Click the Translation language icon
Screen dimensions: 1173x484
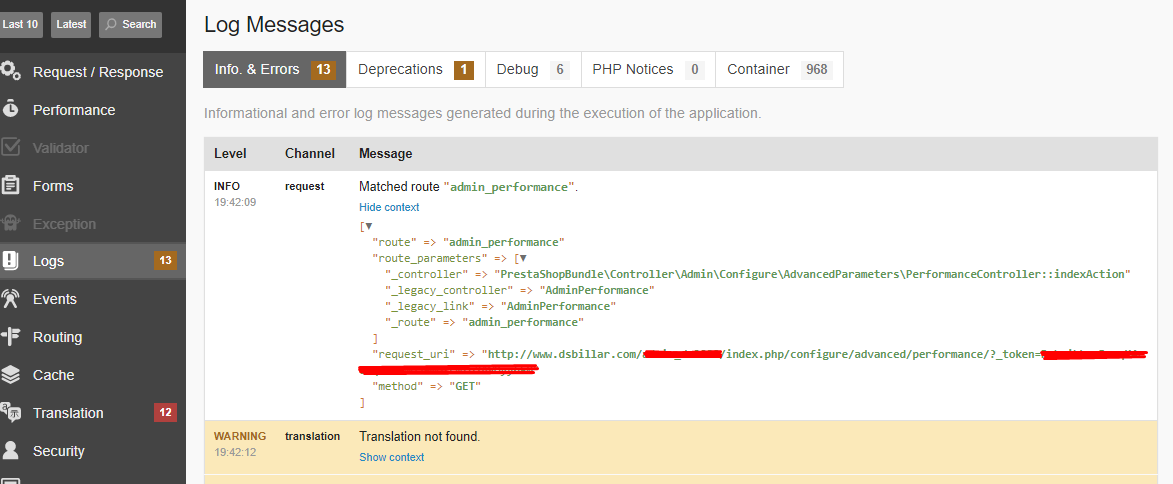pos(11,412)
